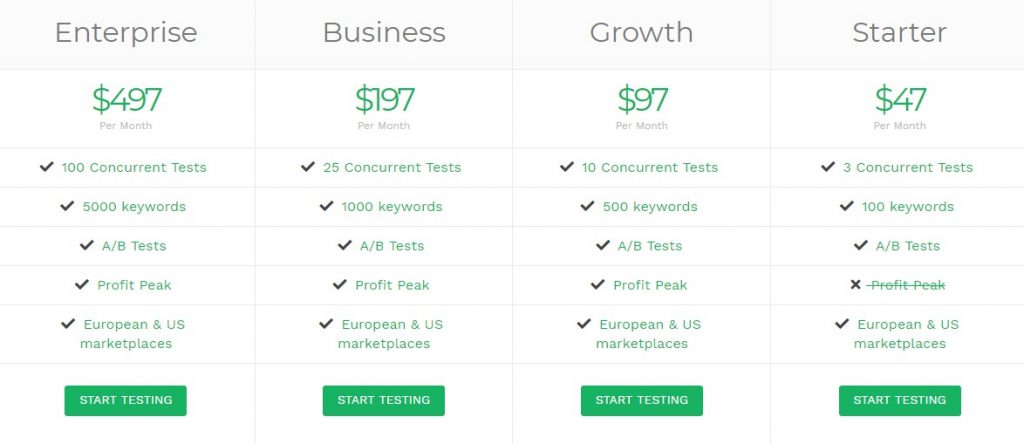Click the Enterprise plan heading
1024x444 pixels.
coord(126,33)
